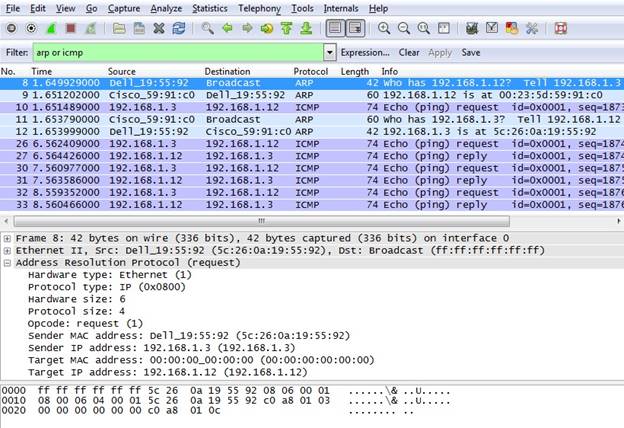This screenshot has height=428, width=624.
Task: Find a packet using magnifier icon
Action: point(207,28)
